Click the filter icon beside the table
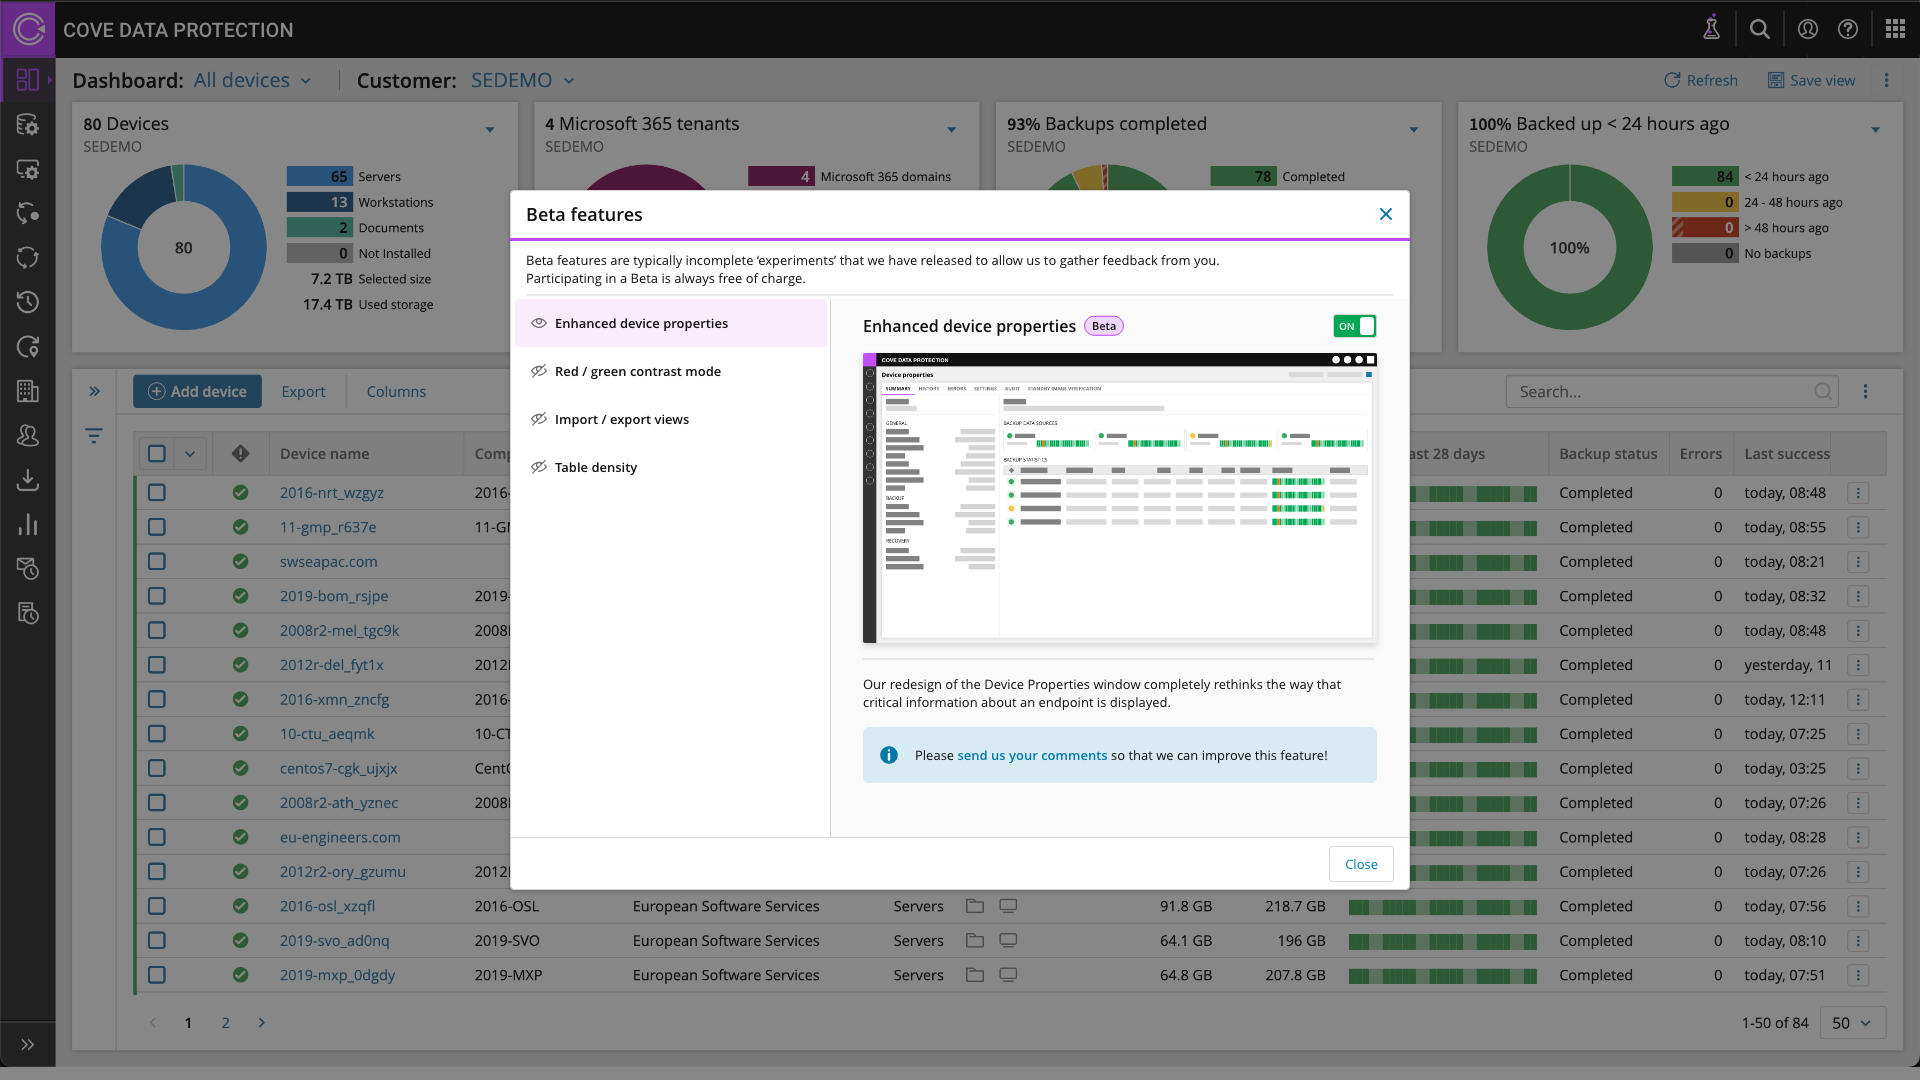Image resolution: width=1920 pixels, height=1080 pixels. pyautogui.click(x=94, y=436)
